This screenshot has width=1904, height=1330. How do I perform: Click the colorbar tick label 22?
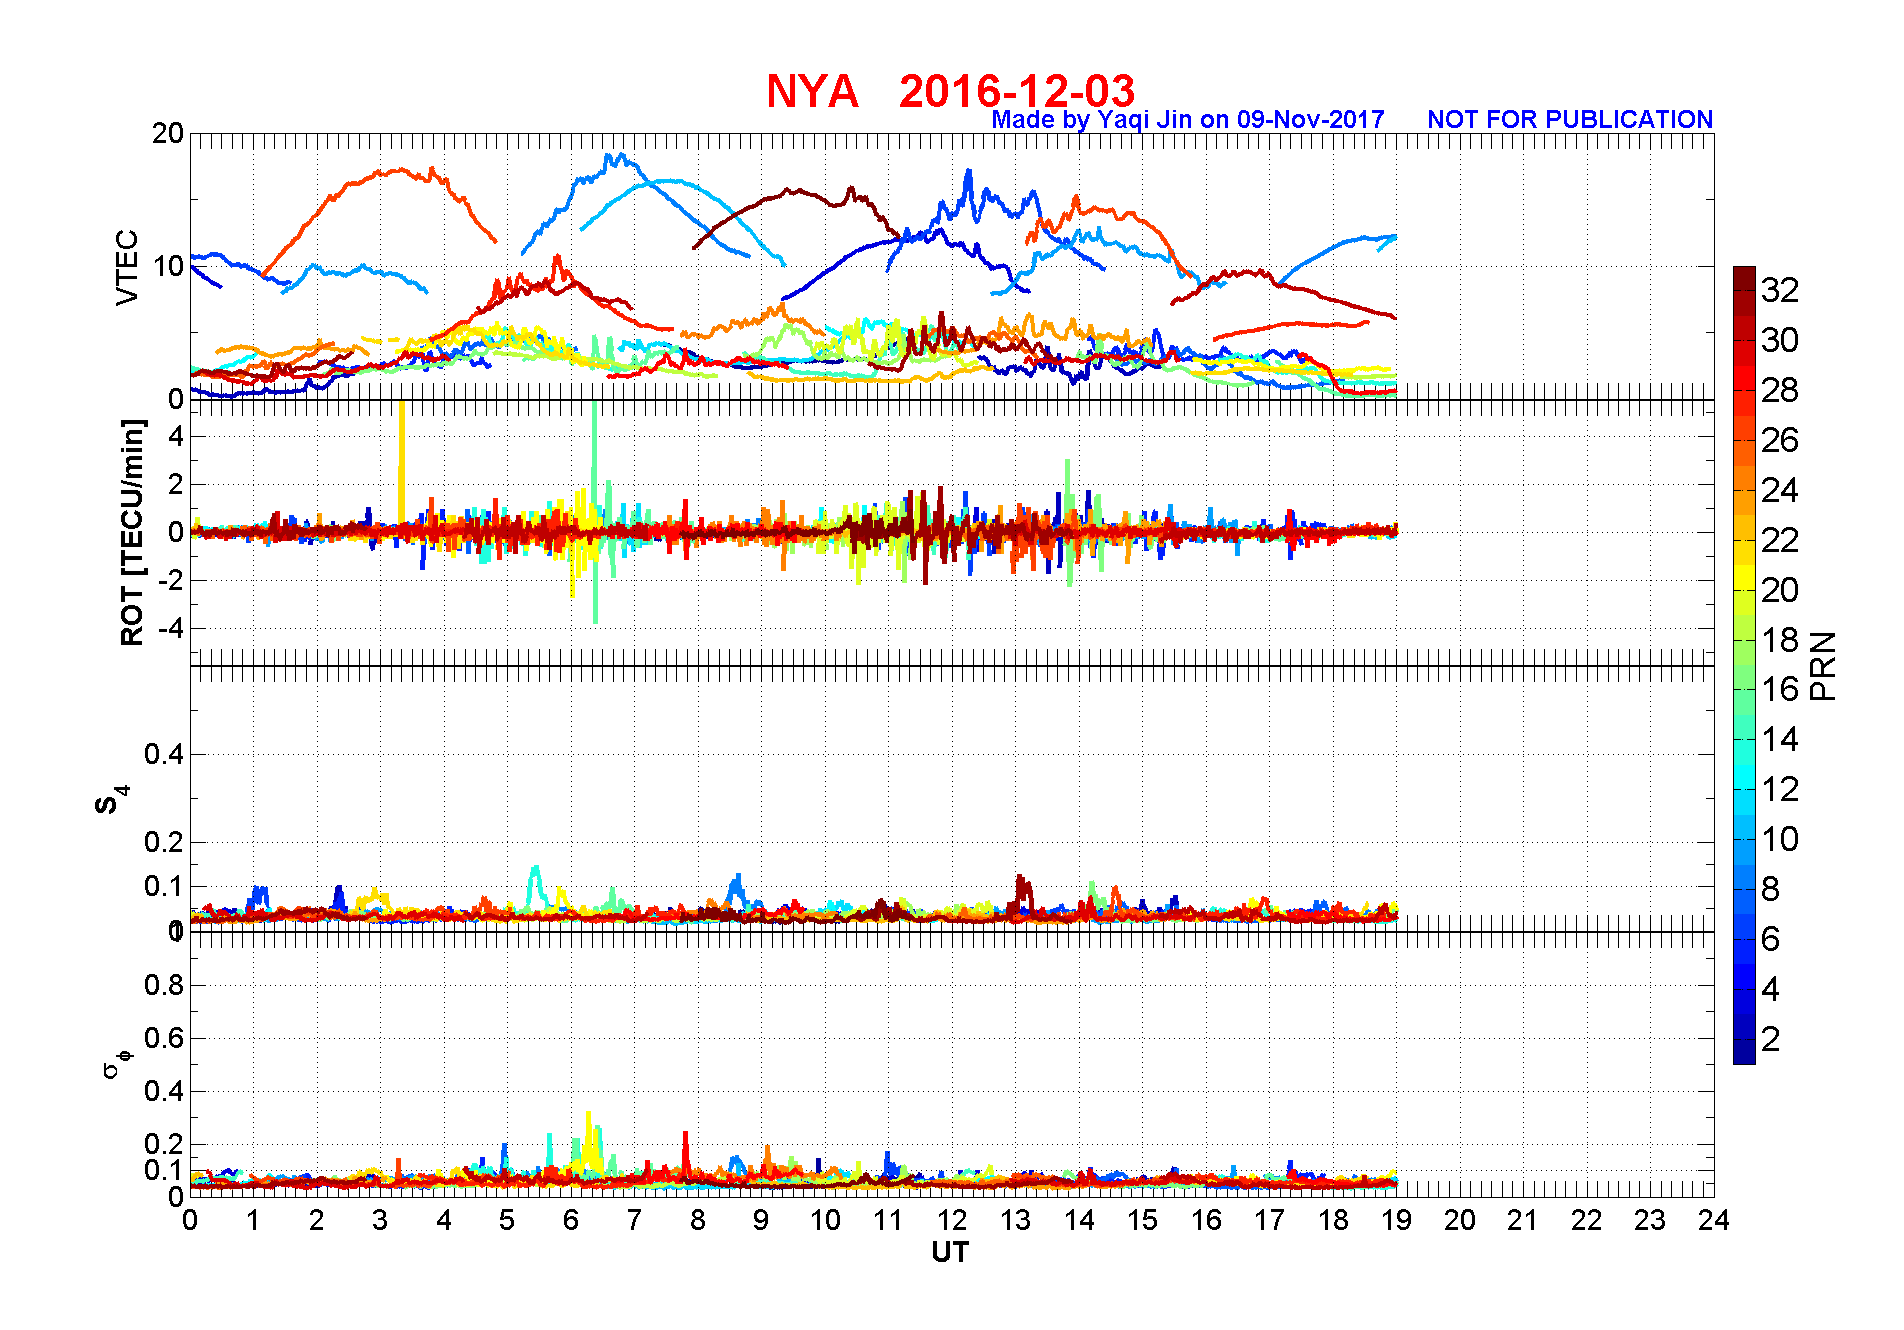pos(1780,540)
